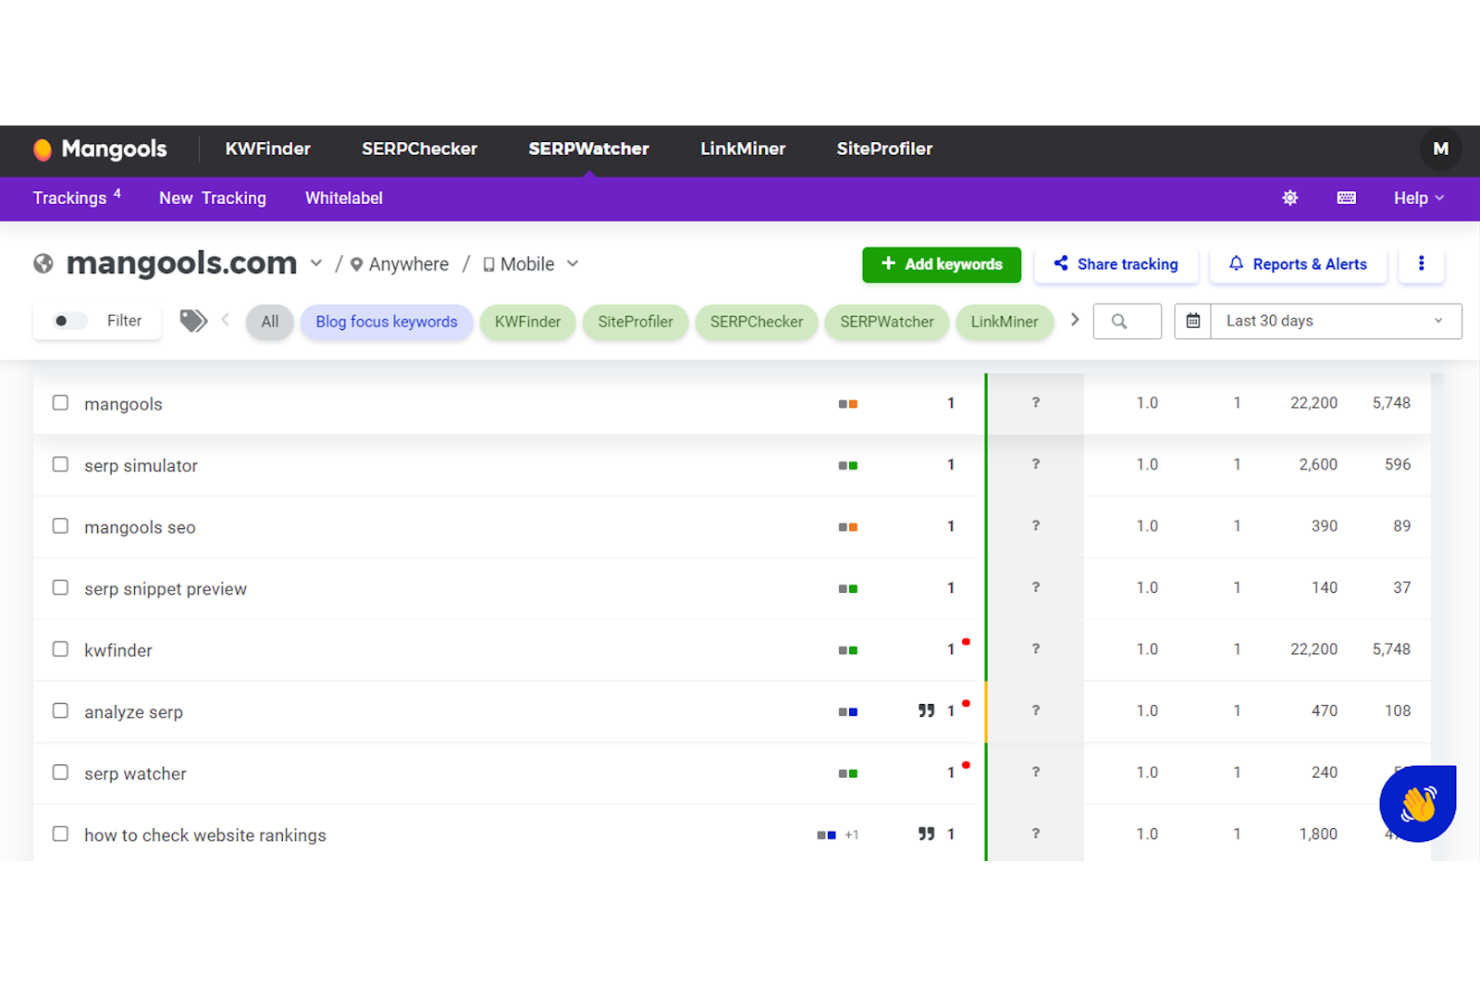Check the analyze serp checkbox
This screenshot has width=1480, height=987.
point(61,711)
